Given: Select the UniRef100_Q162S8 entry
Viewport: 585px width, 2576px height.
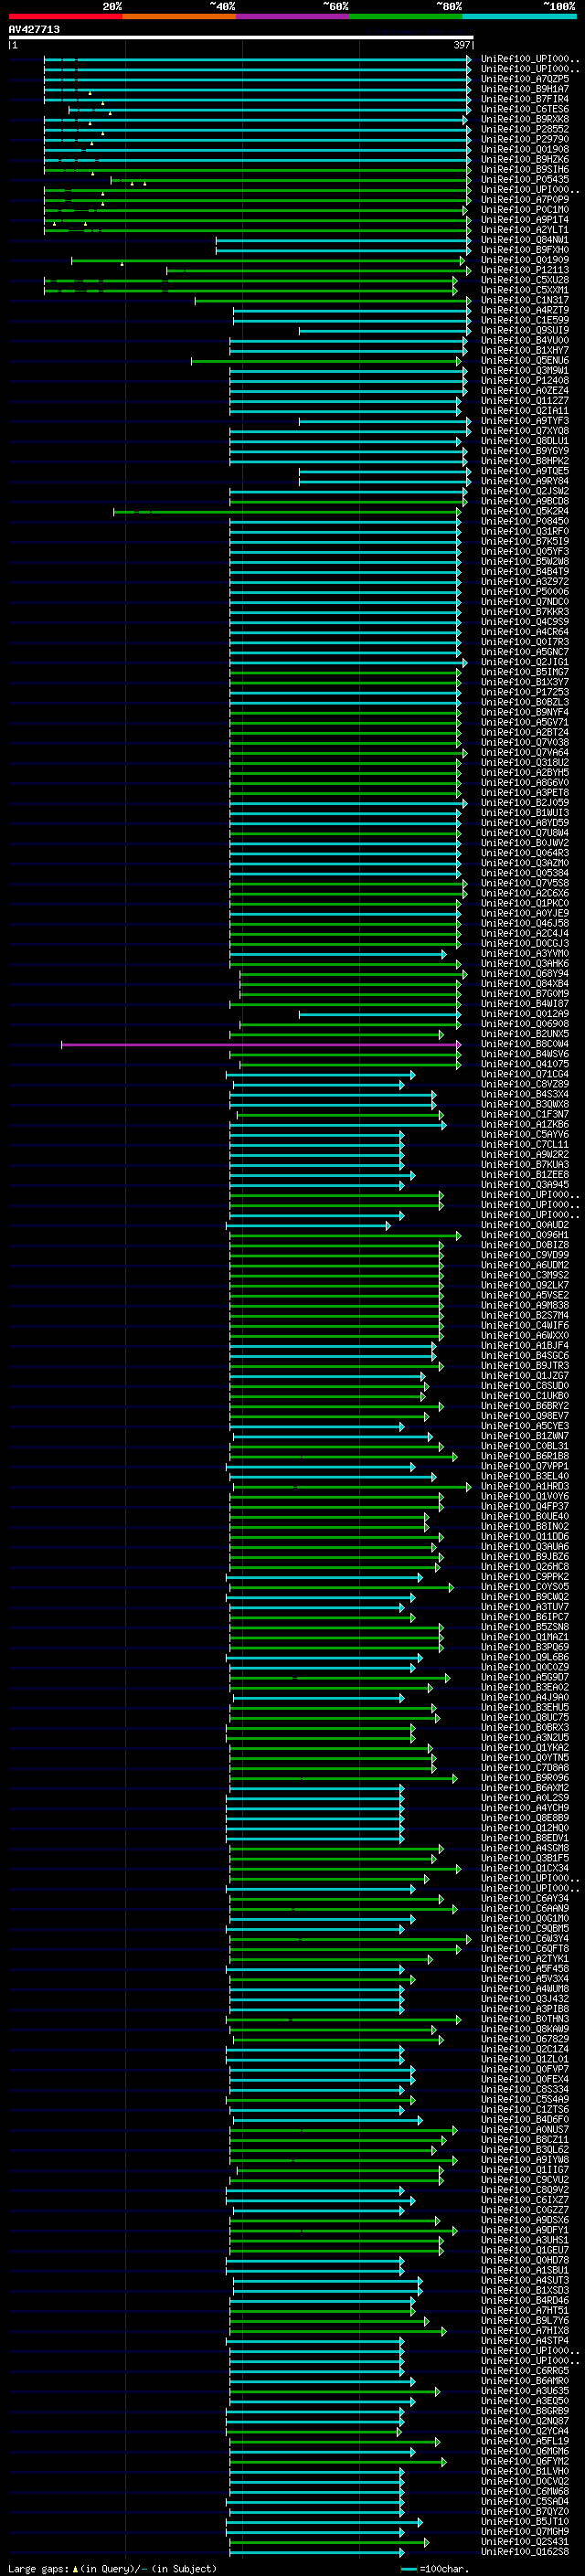Looking at the screenshot, I should coord(525,2551).
